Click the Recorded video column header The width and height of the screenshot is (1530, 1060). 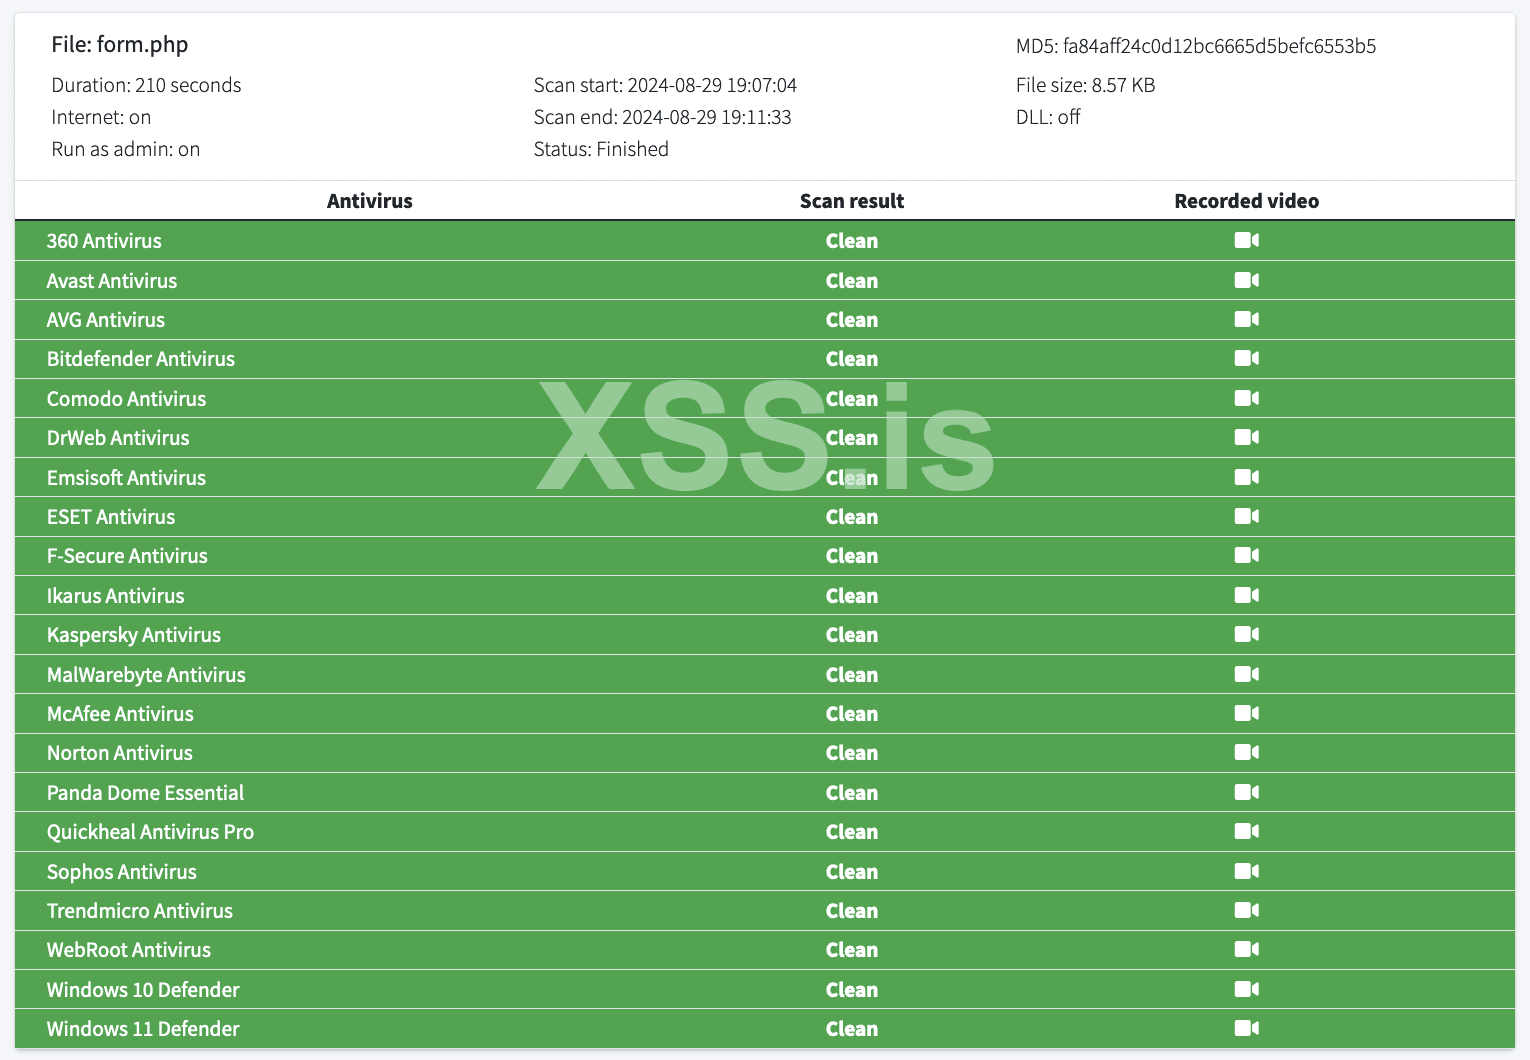(x=1246, y=201)
